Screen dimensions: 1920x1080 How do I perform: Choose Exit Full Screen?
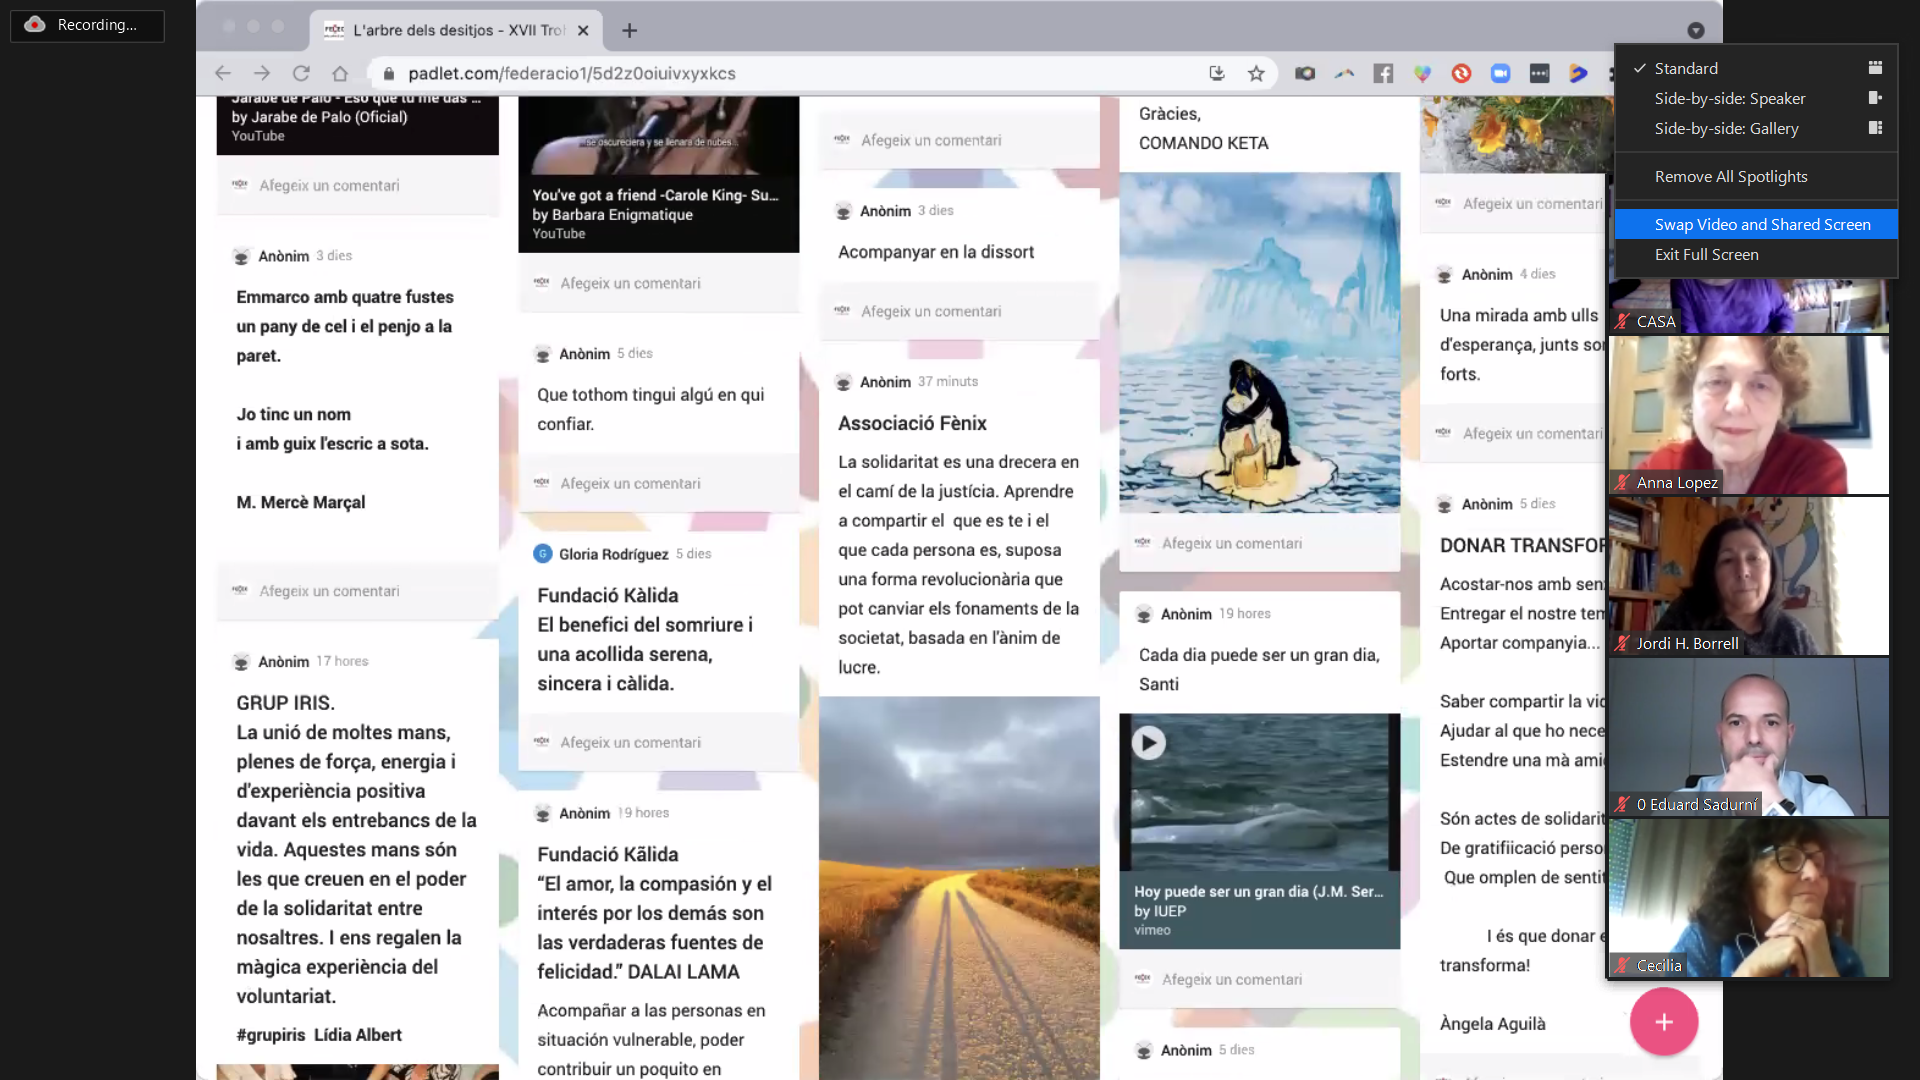tap(1756, 254)
